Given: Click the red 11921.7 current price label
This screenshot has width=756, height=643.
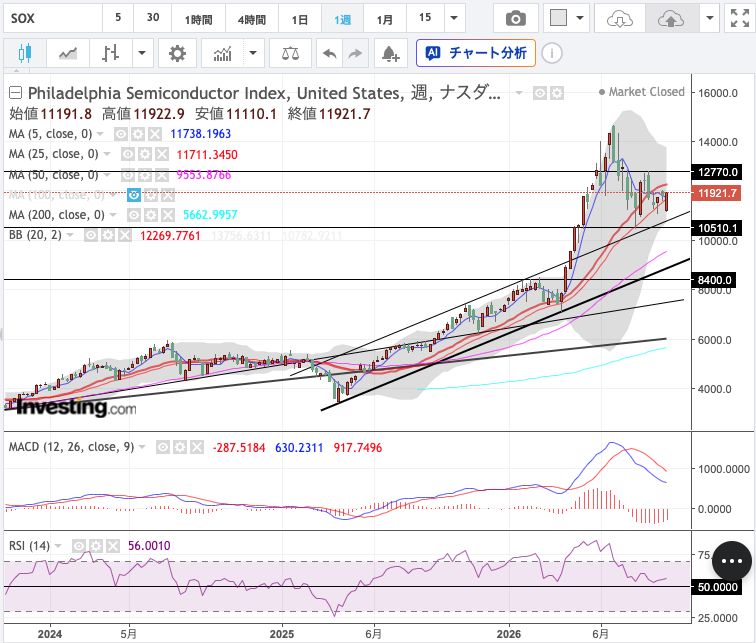Looking at the screenshot, I should 716,193.
